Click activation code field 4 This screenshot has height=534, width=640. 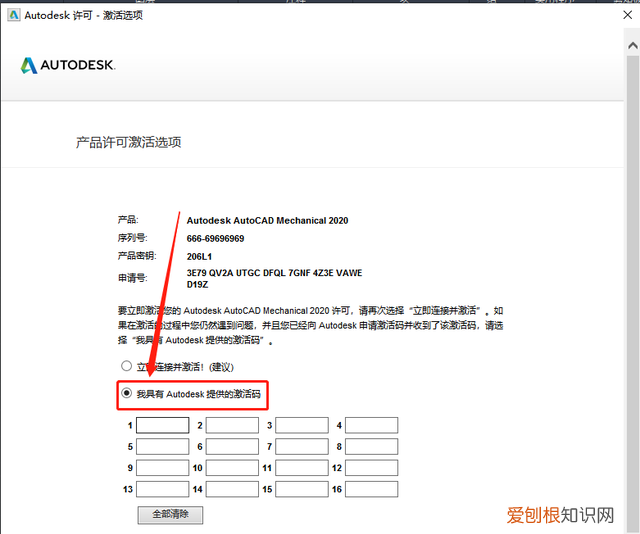tap(371, 425)
